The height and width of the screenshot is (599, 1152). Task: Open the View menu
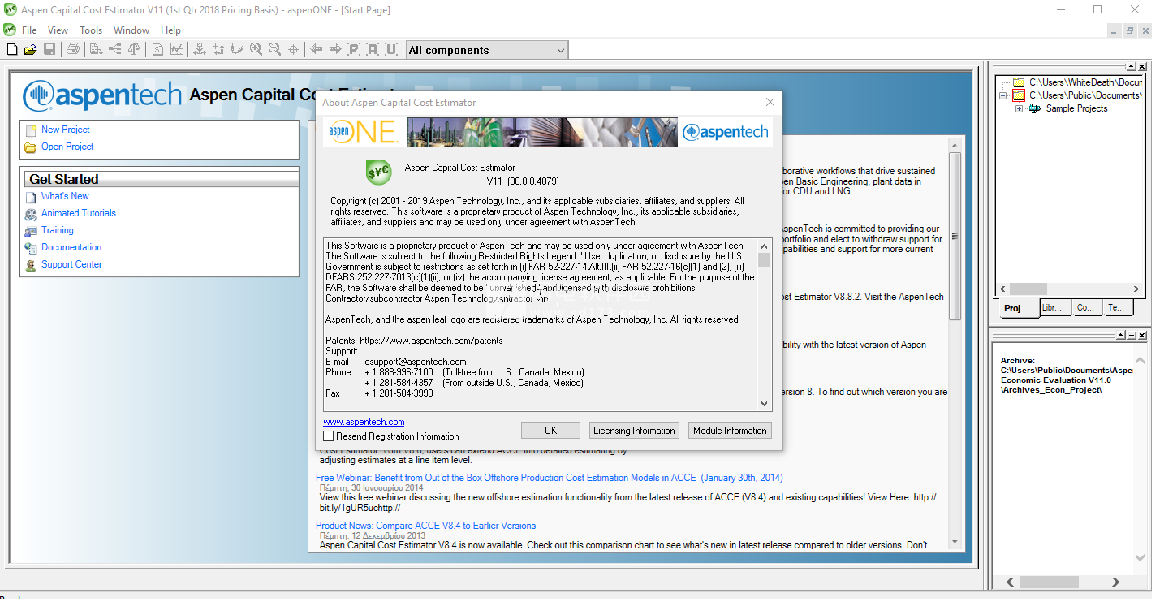57,30
